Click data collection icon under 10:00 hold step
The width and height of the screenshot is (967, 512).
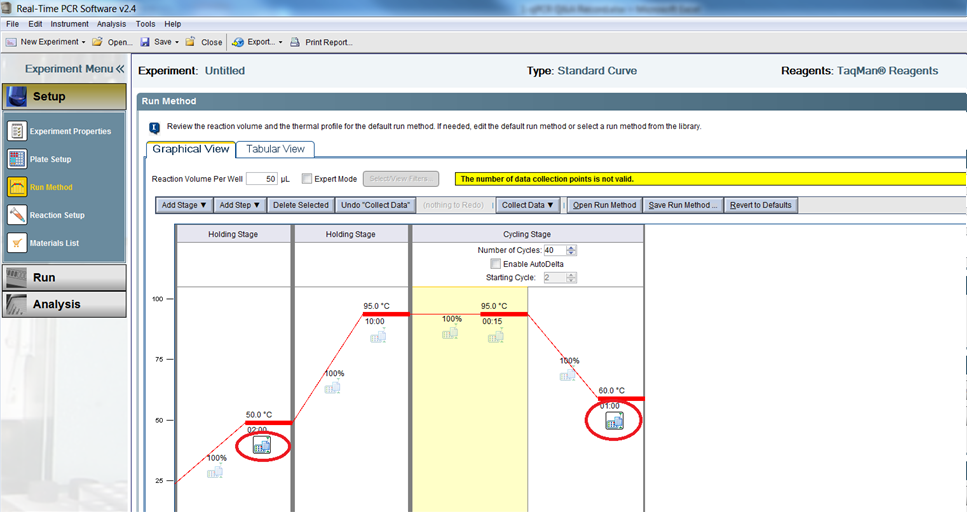tap(378, 336)
